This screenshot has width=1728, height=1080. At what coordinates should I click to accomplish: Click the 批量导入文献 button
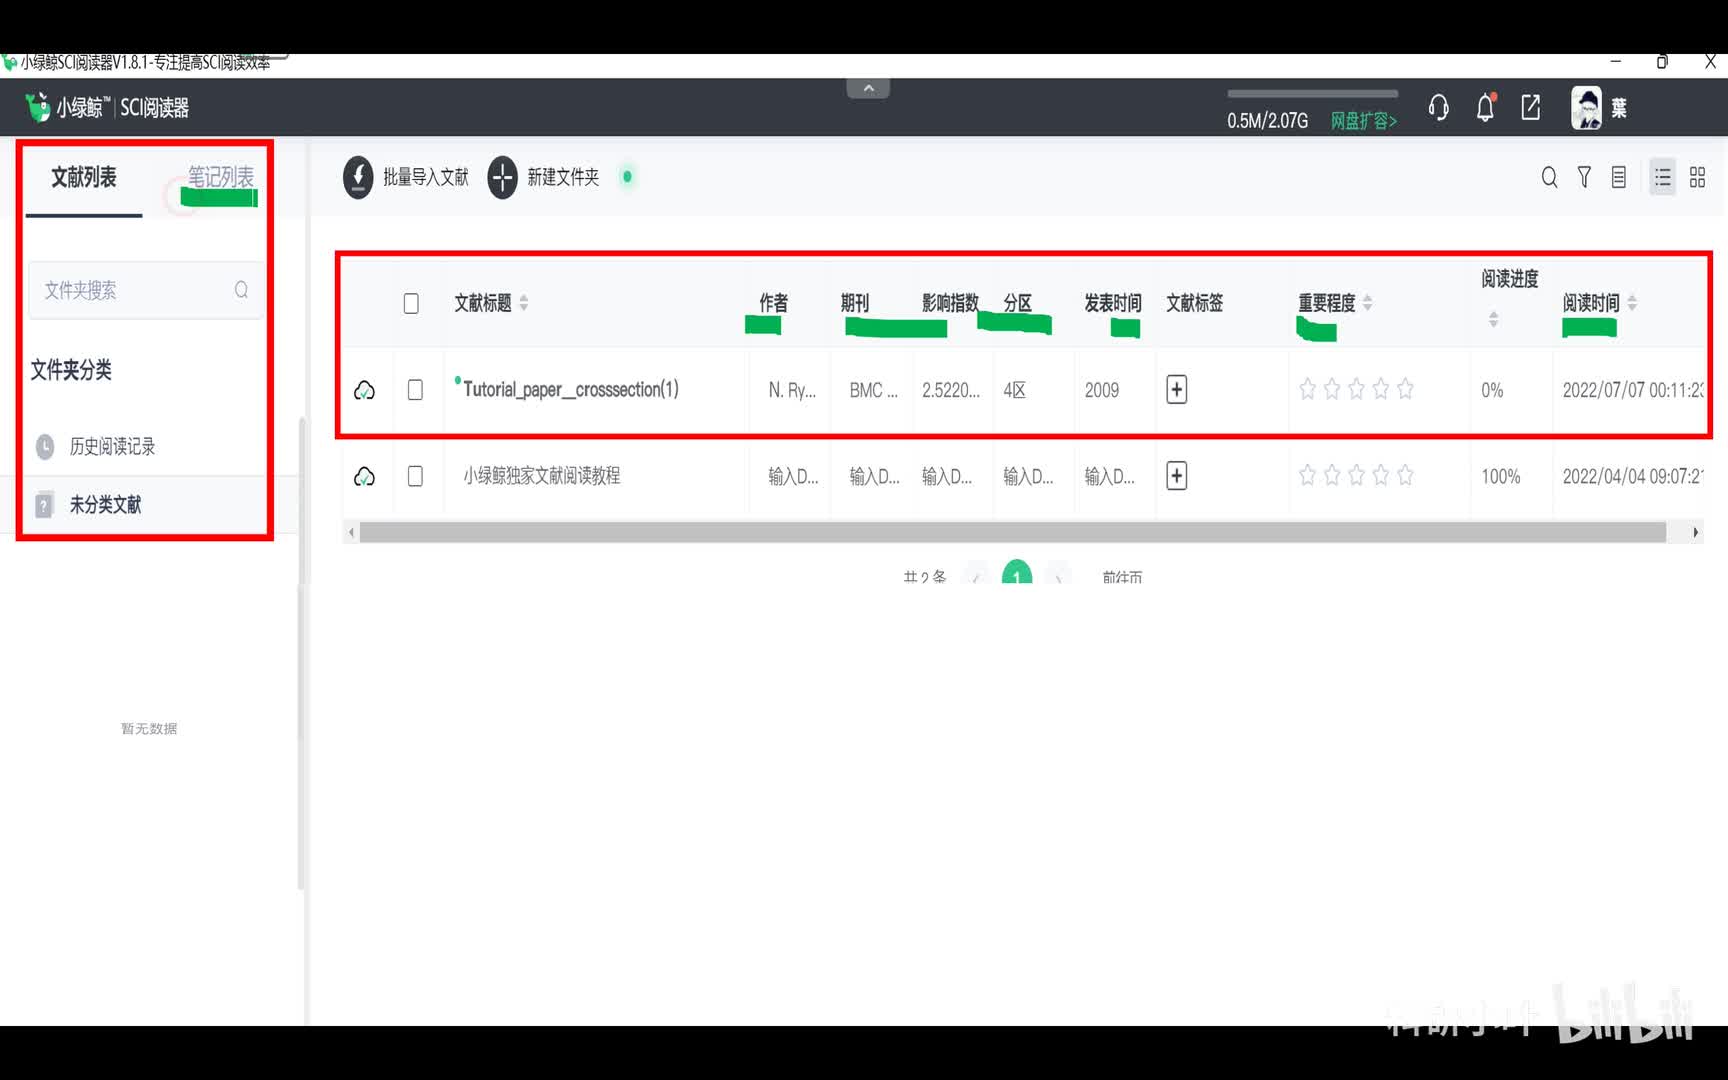click(x=406, y=177)
